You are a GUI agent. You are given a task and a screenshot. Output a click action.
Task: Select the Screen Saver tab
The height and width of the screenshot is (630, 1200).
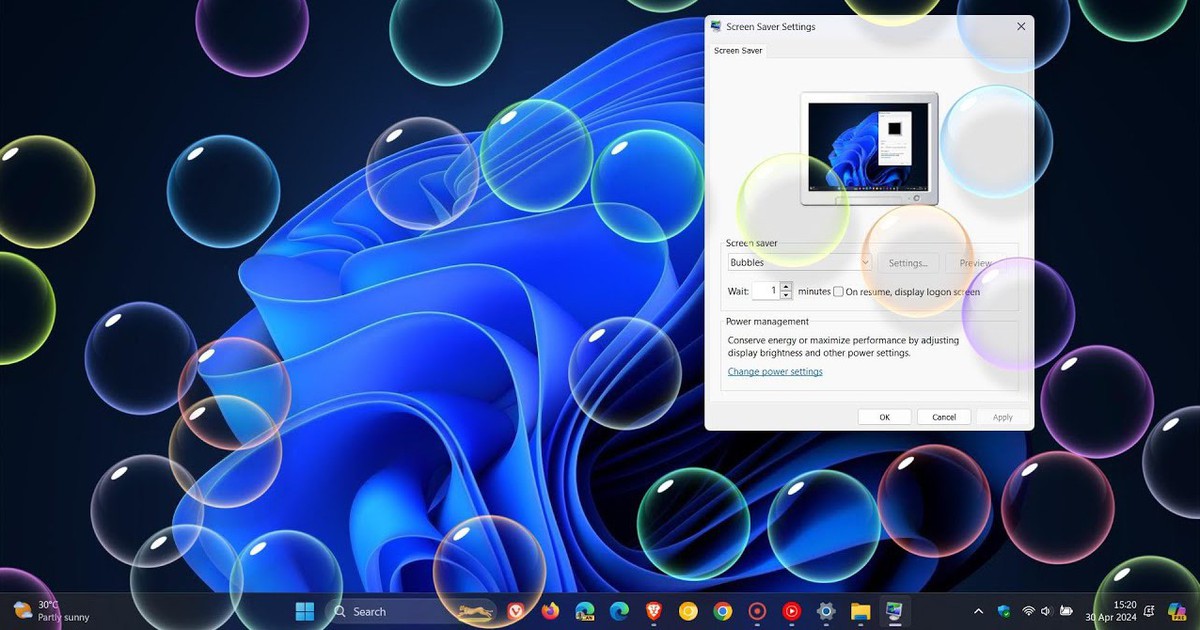coord(737,50)
